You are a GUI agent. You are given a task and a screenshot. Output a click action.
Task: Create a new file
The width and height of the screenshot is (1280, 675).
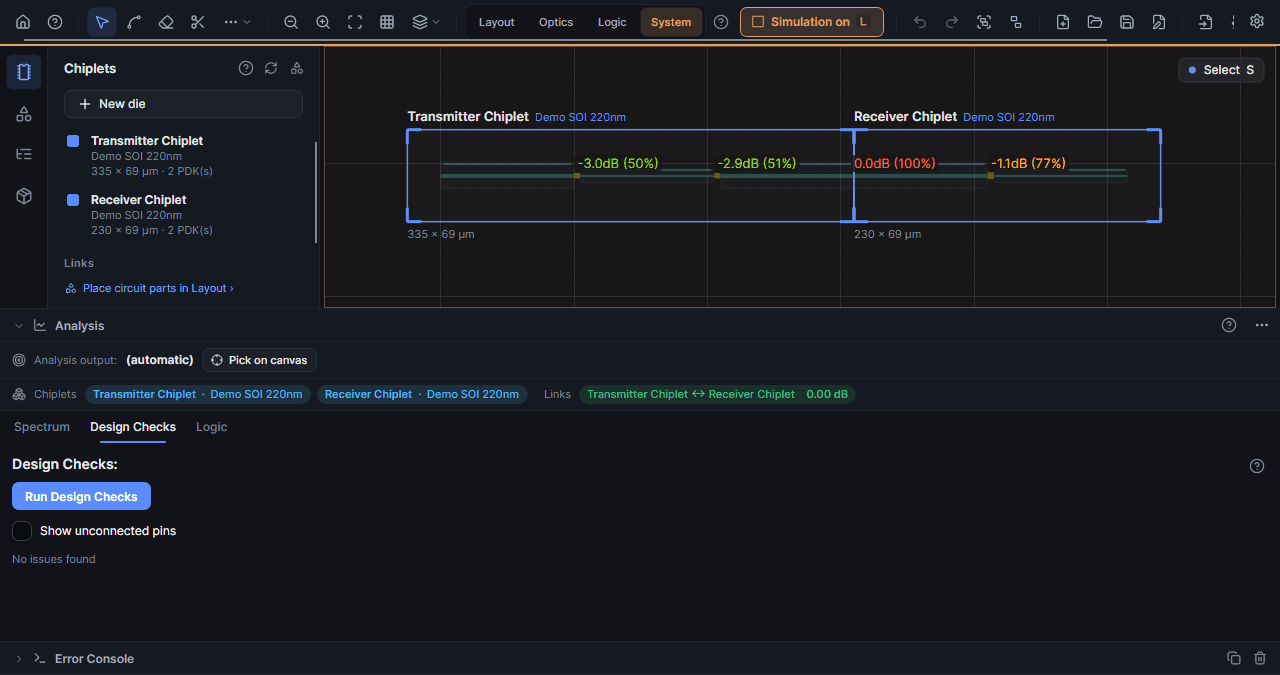coord(1063,22)
